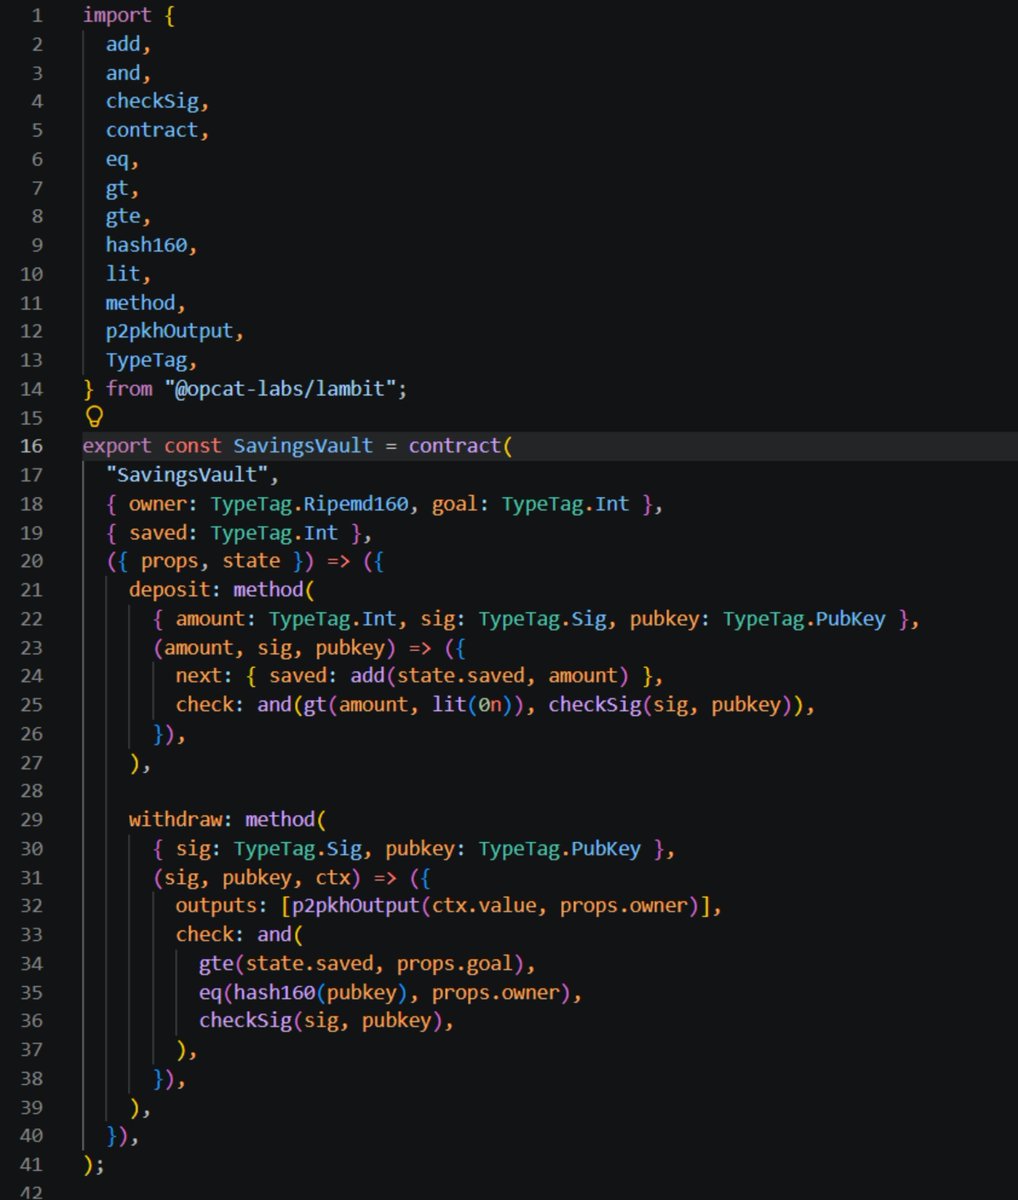Click the "goal:" property on line 18
This screenshot has height=1200, width=1018.
click(461, 503)
